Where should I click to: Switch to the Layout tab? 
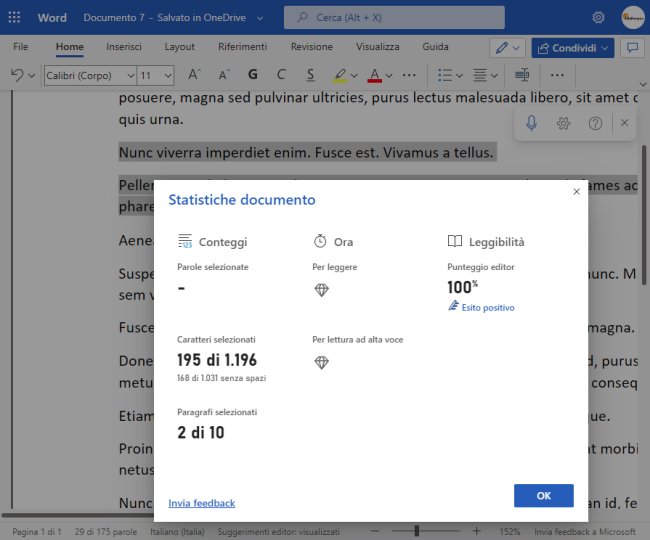179,46
